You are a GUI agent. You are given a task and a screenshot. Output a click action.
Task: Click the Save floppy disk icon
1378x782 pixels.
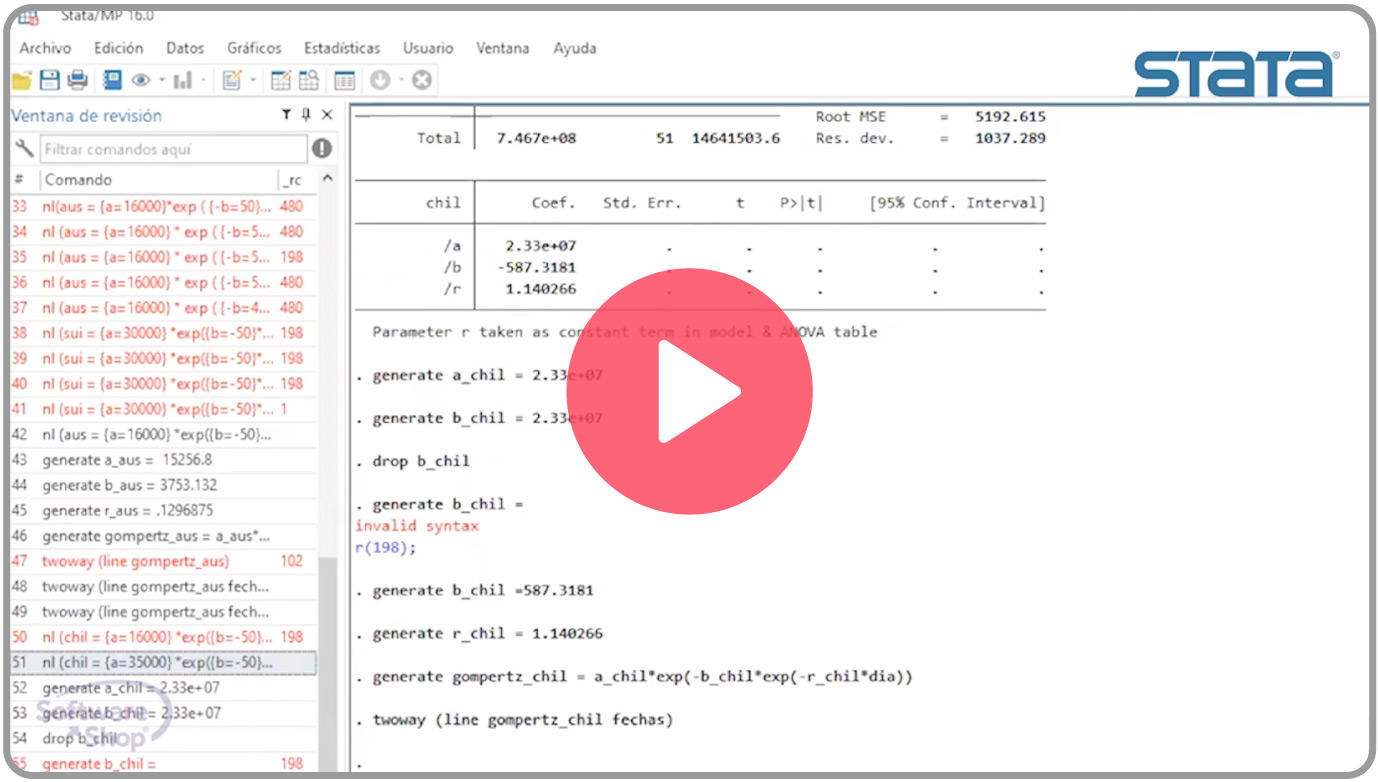pyautogui.click(x=49, y=80)
